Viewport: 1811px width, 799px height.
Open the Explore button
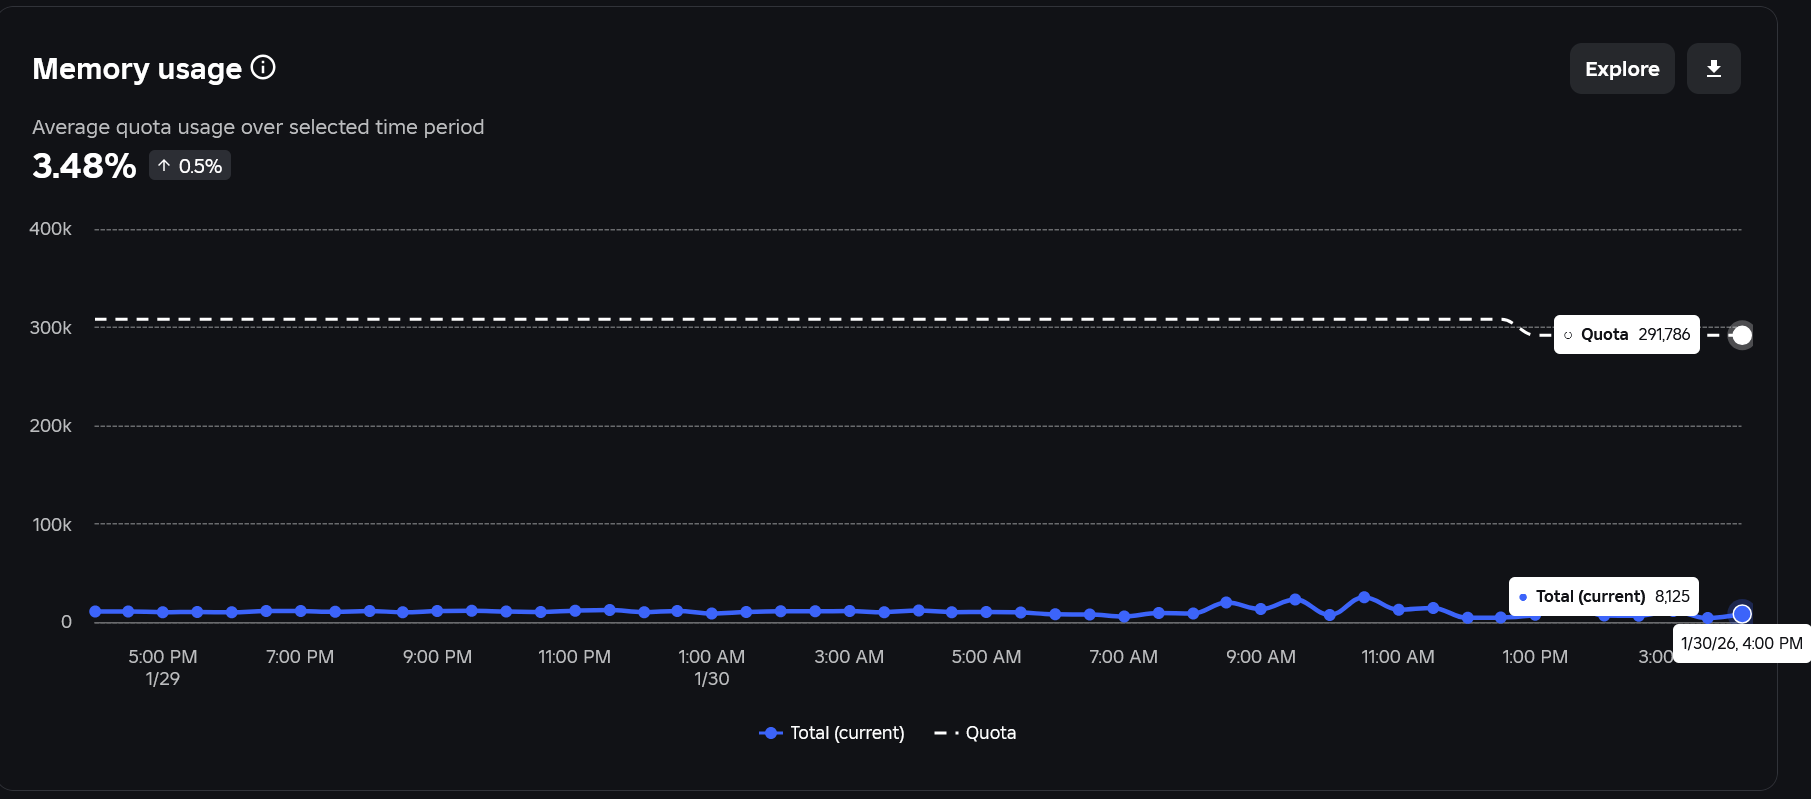tap(1622, 69)
